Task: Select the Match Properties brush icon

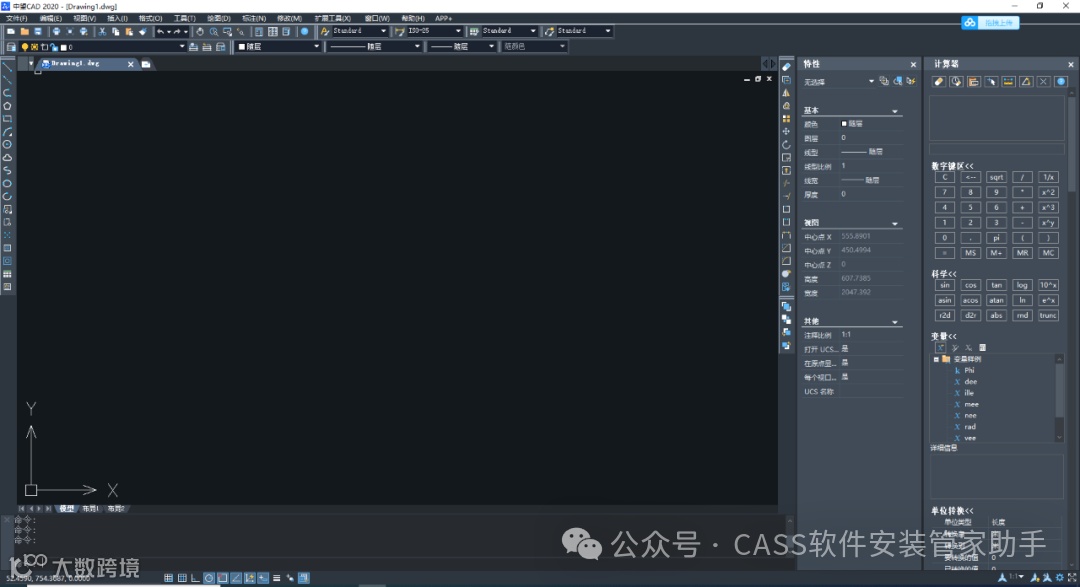Action: (143, 31)
